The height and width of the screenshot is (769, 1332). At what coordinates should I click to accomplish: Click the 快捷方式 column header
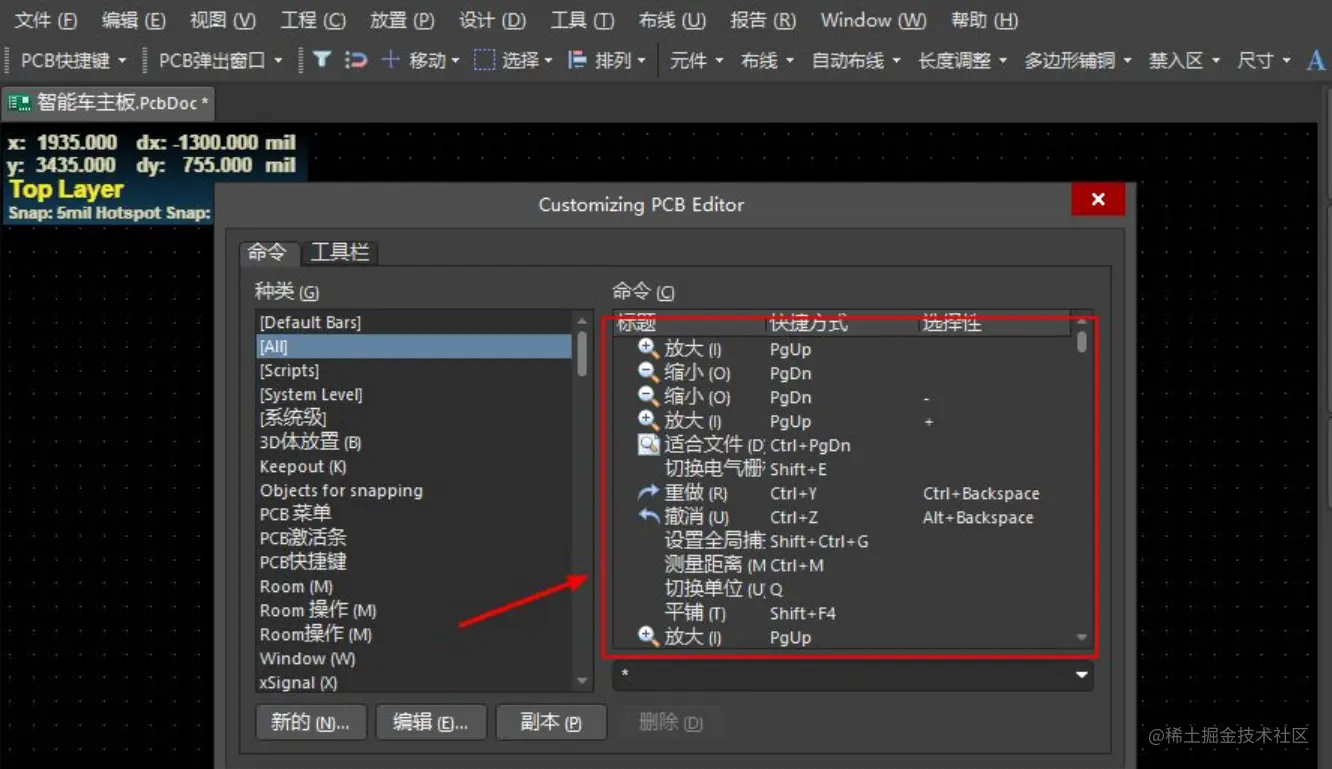pos(842,323)
